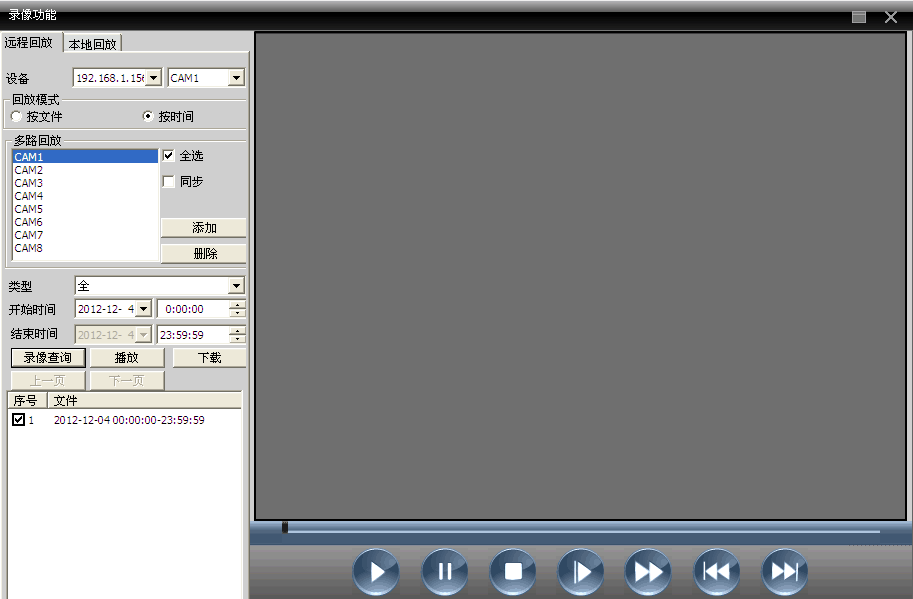Viewport: 913px width, 599px height.
Task: Click the 下载 download button
Action: pos(209,357)
